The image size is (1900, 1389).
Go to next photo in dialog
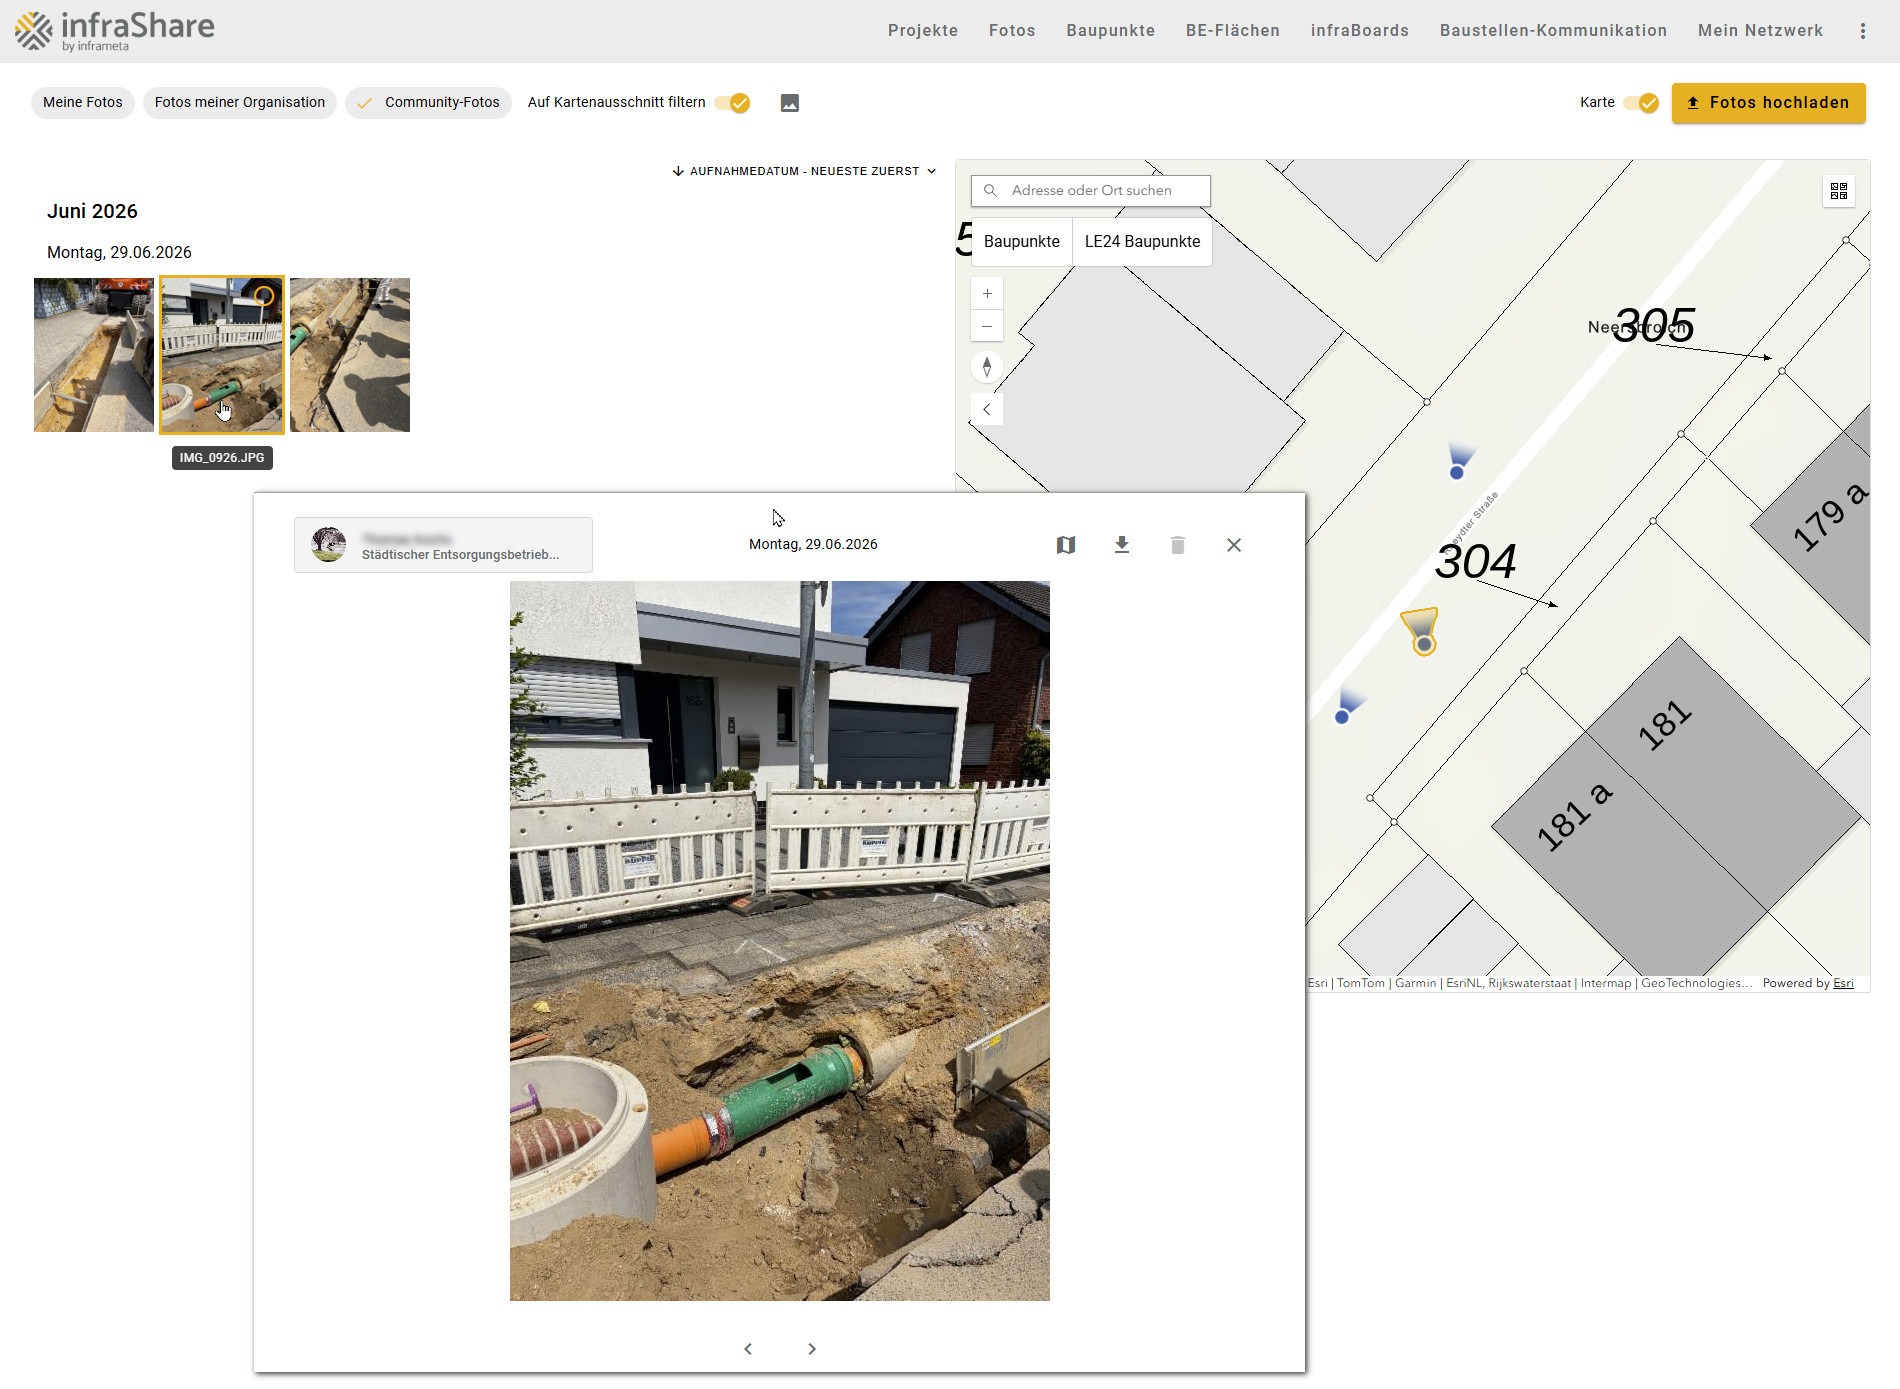click(x=812, y=1349)
